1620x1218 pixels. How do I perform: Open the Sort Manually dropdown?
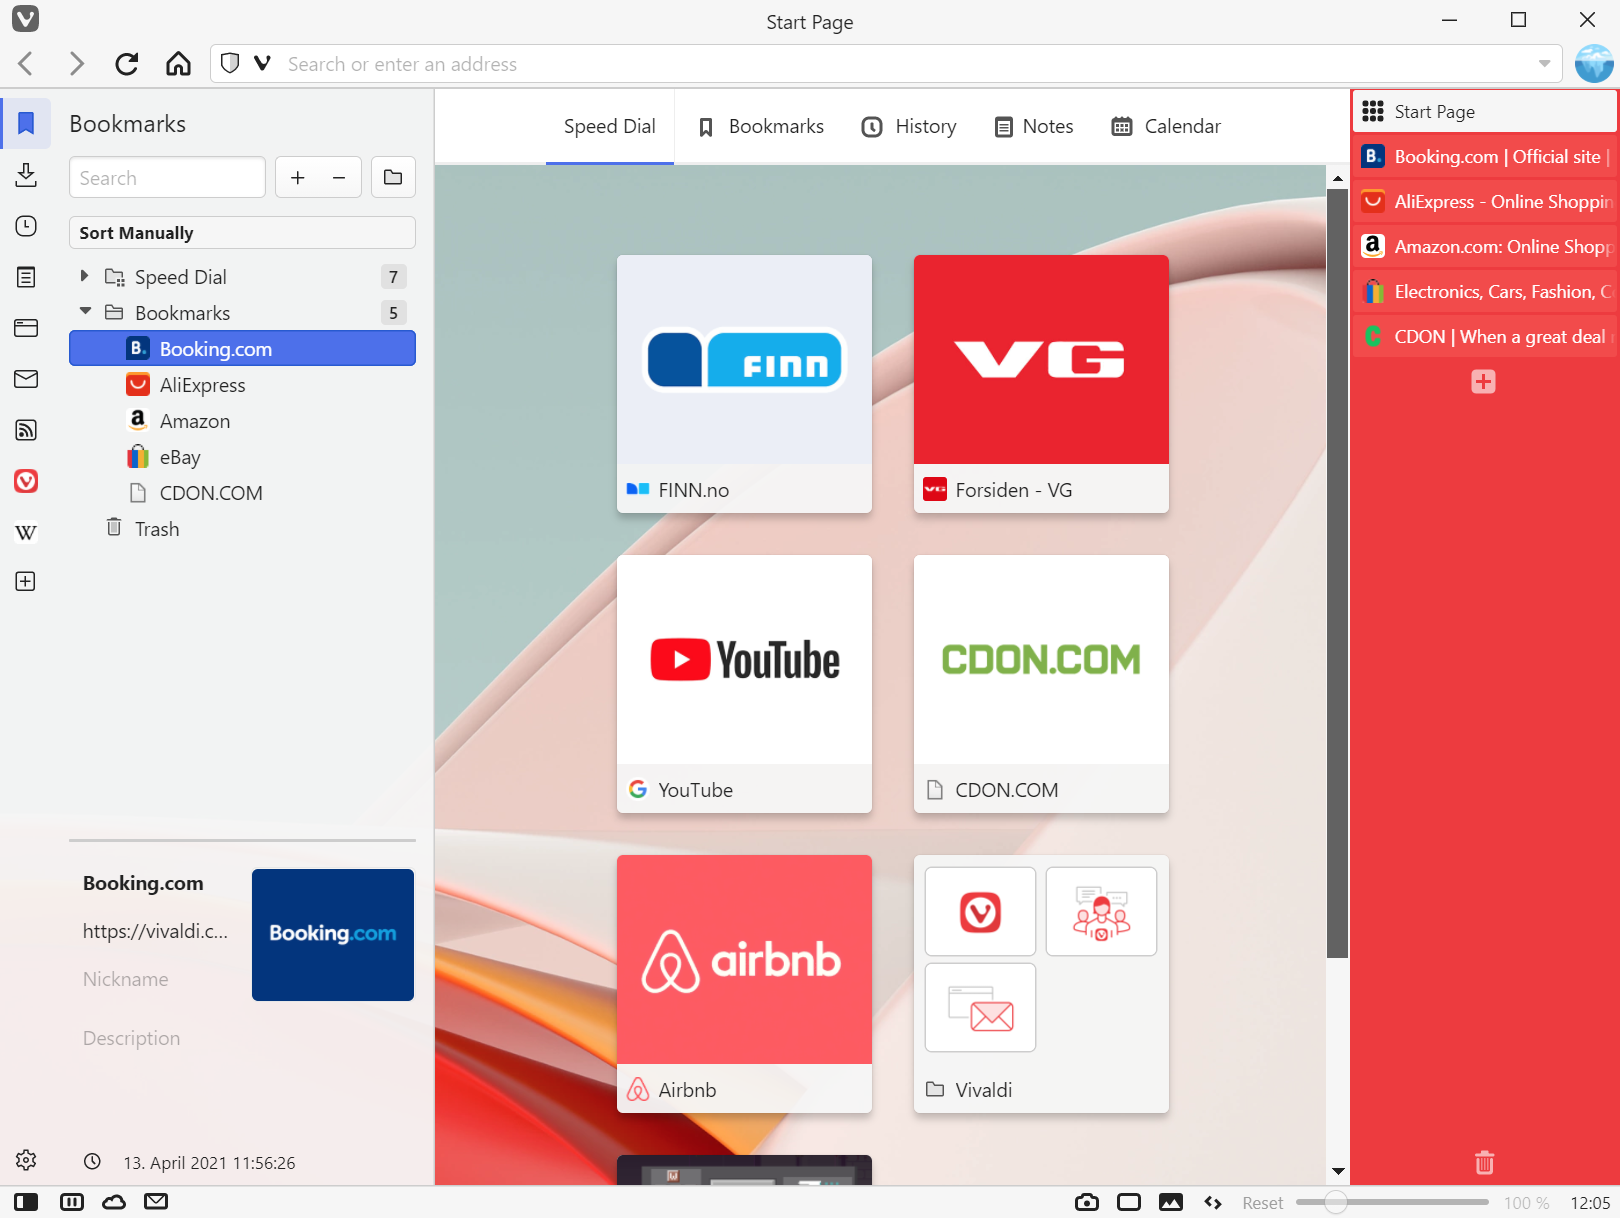point(242,232)
